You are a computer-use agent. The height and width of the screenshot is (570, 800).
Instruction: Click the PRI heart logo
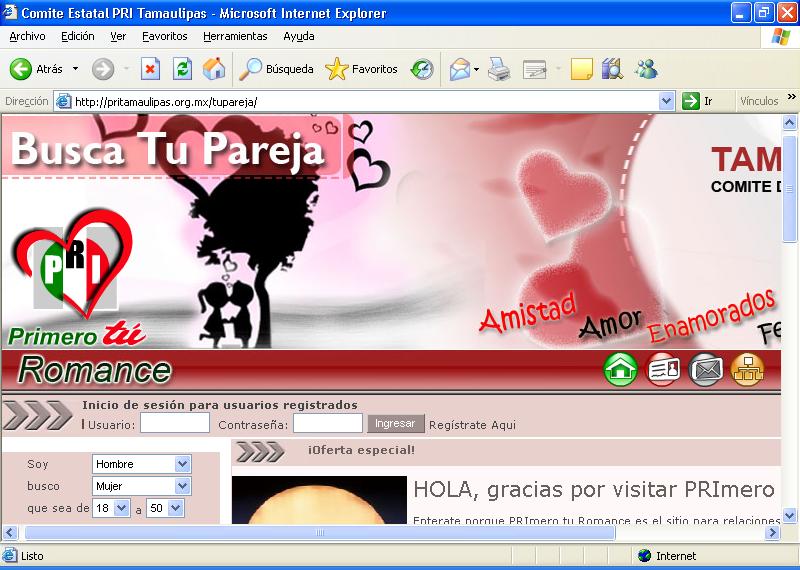[72, 263]
